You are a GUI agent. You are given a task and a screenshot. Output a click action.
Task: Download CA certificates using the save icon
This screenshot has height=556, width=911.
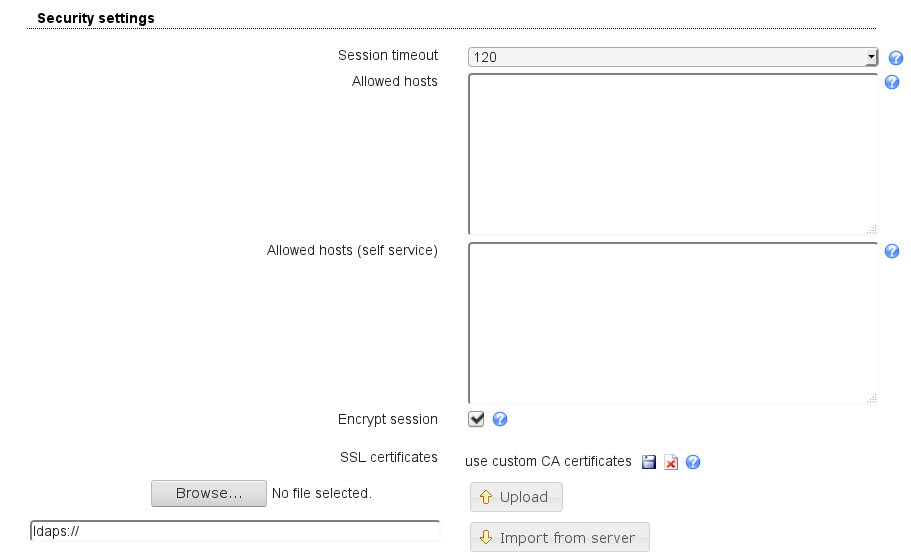pyautogui.click(x=649, y=462)
